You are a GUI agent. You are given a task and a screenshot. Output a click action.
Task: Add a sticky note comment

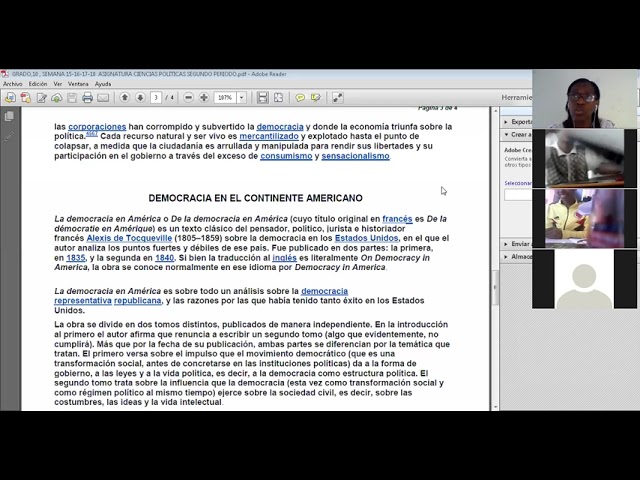pos(300,98)
